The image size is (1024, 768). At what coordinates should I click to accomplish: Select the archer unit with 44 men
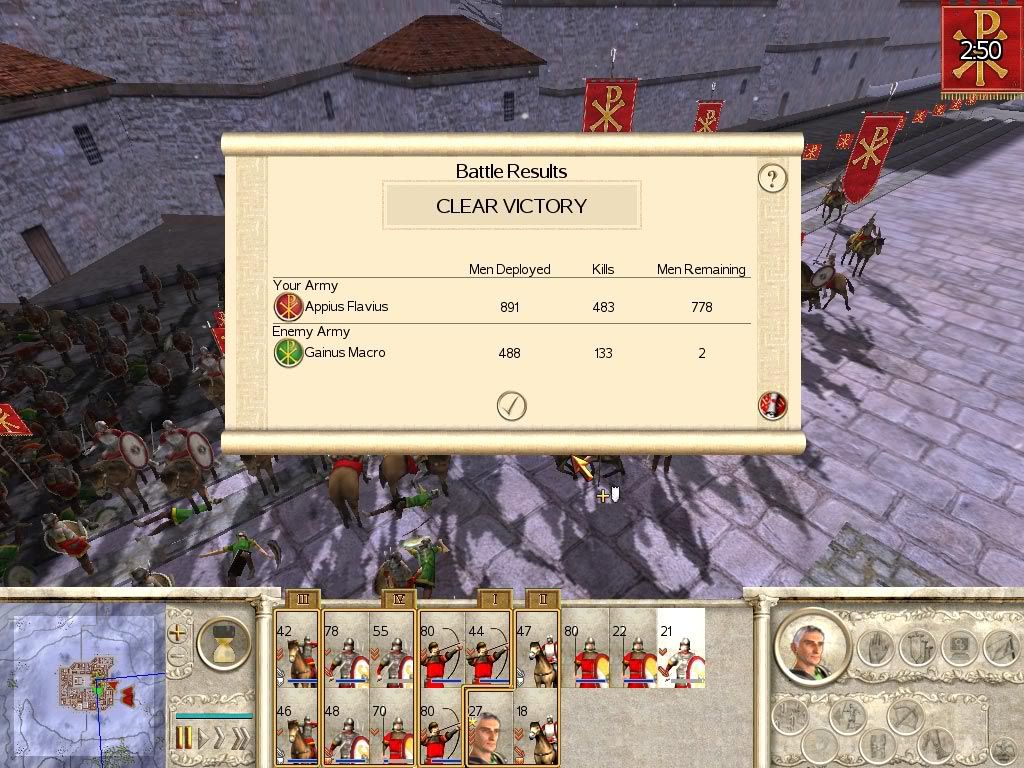coord(488,648)
